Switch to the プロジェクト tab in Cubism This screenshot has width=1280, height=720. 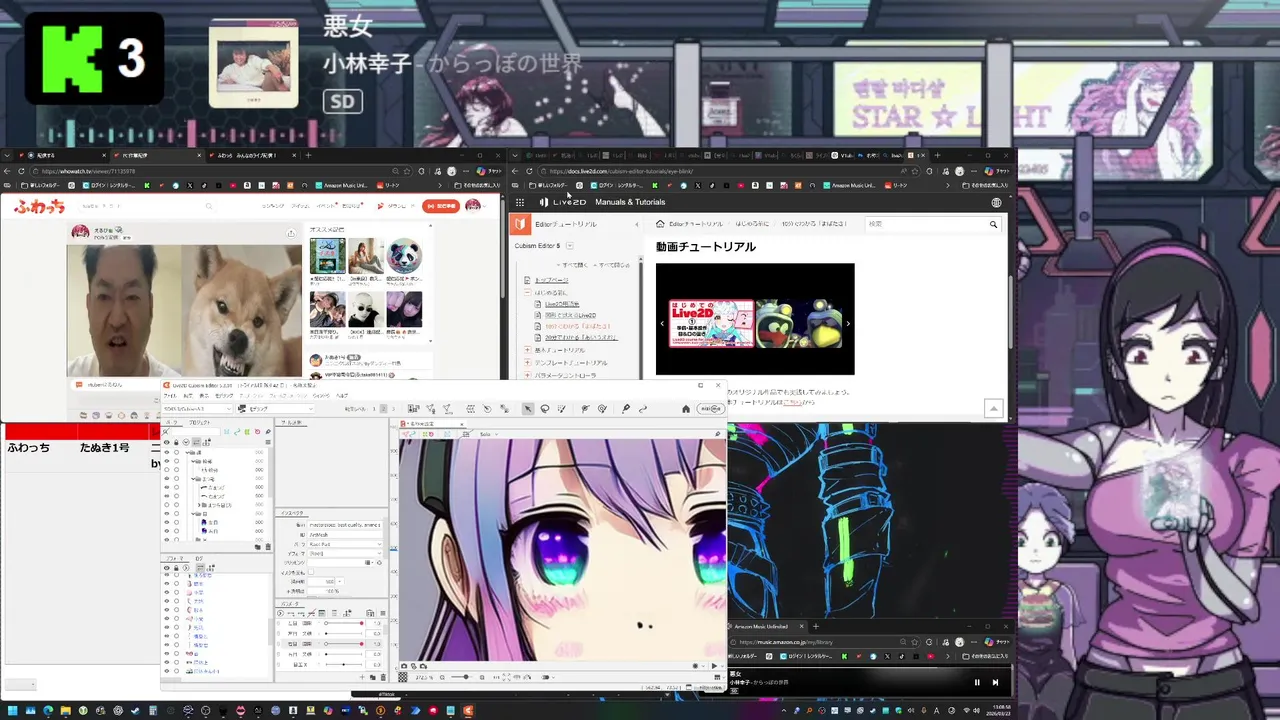pos(200,423)
